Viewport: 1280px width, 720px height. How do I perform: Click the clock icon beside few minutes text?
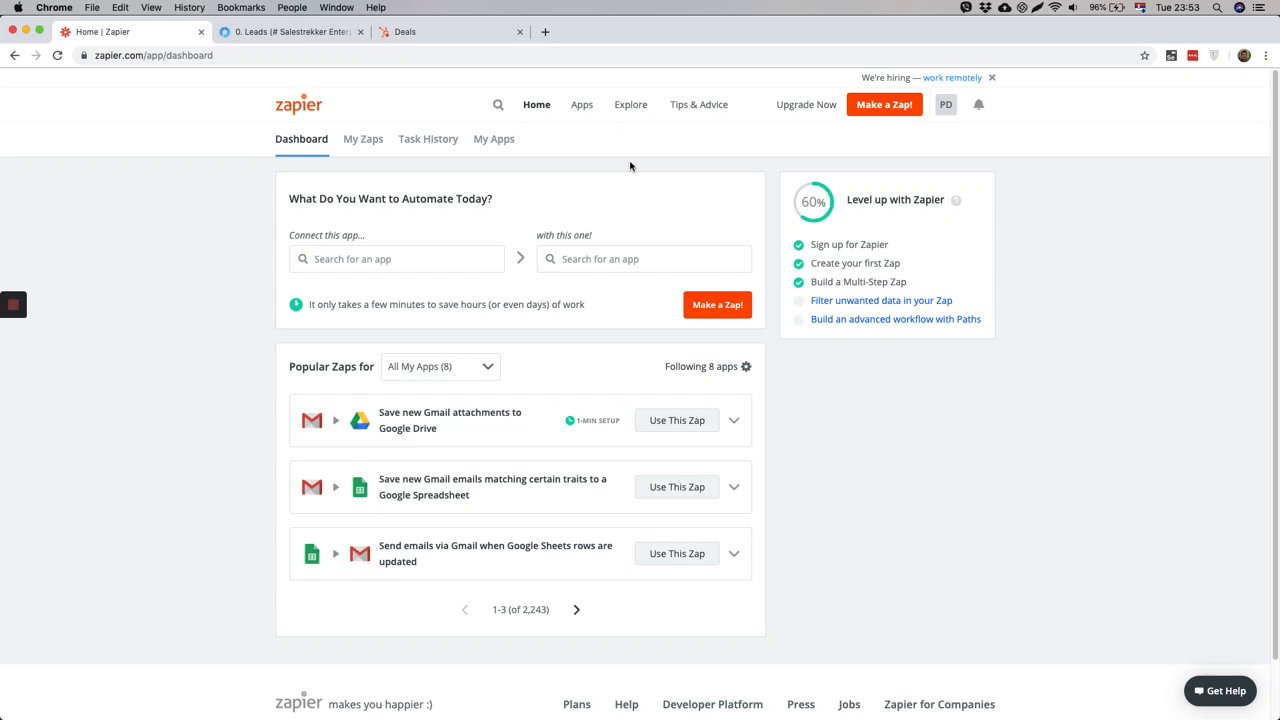[296, 304]
